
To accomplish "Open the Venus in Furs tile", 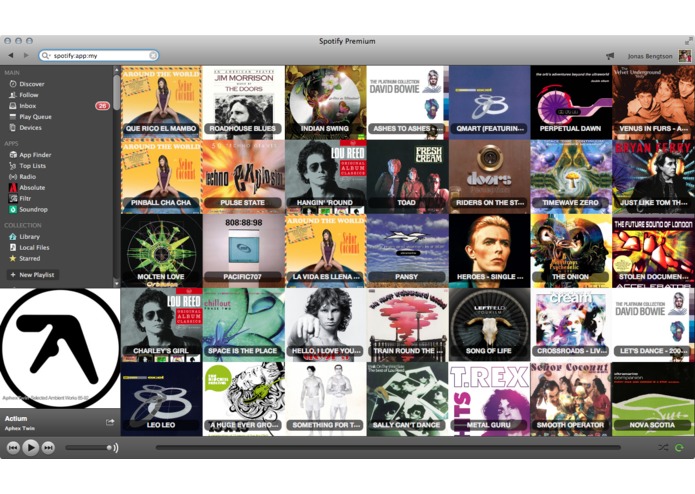I will 653,103.
